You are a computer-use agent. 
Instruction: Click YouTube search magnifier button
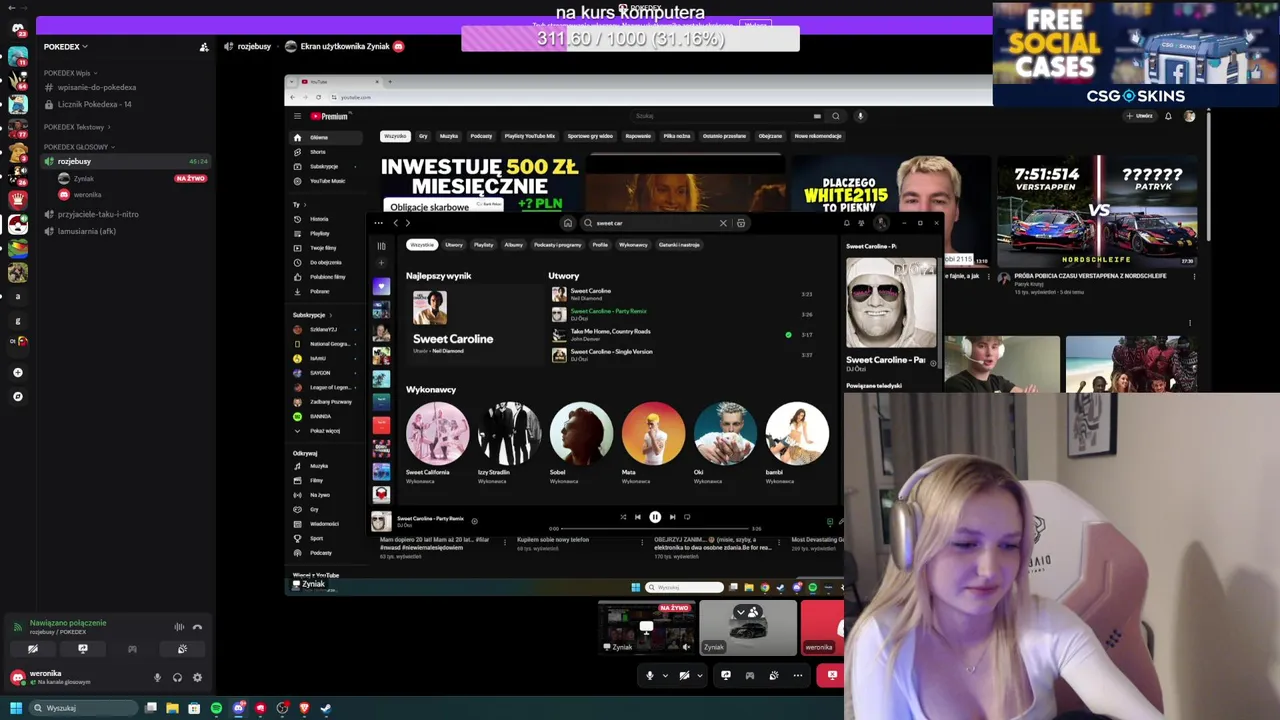(x=836, y=116)
